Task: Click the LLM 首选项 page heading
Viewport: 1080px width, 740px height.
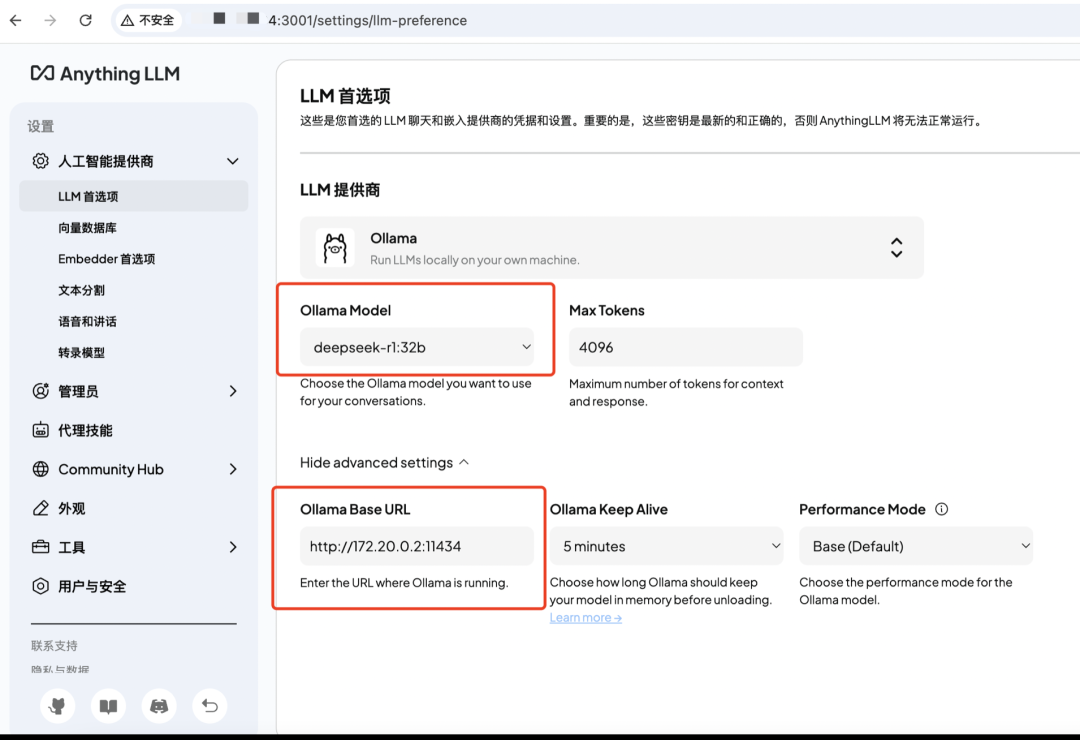Action: click(345, 96)
